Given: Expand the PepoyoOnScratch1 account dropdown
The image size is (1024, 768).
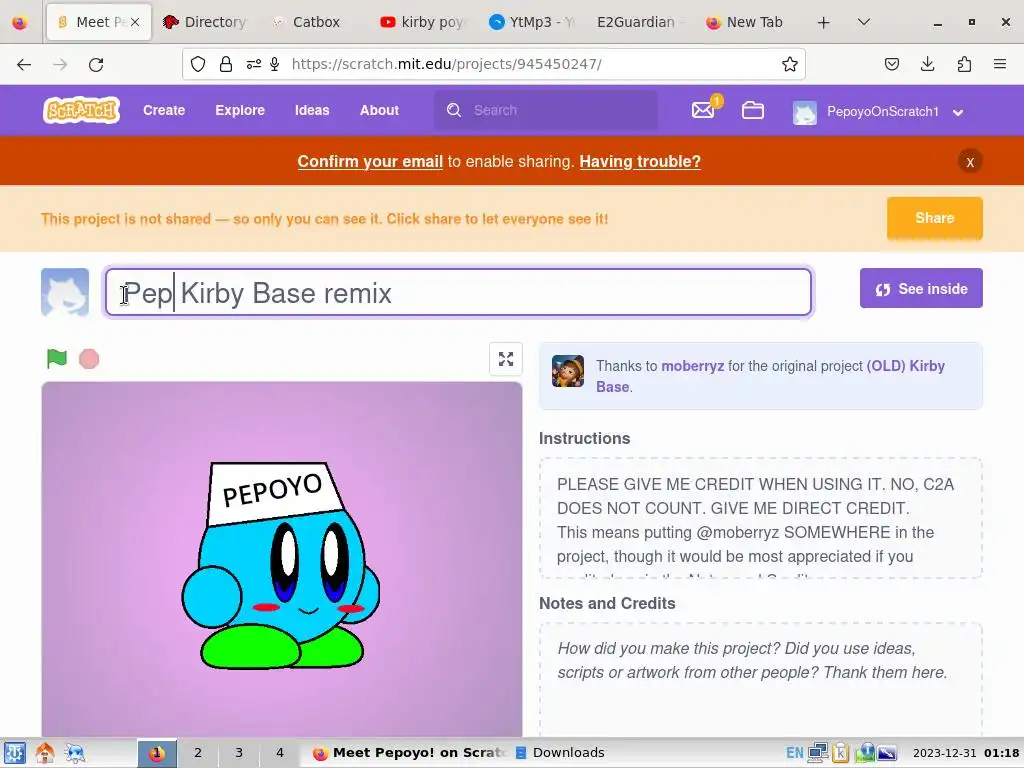Looking at the screenshot, I should coord(958,112).
